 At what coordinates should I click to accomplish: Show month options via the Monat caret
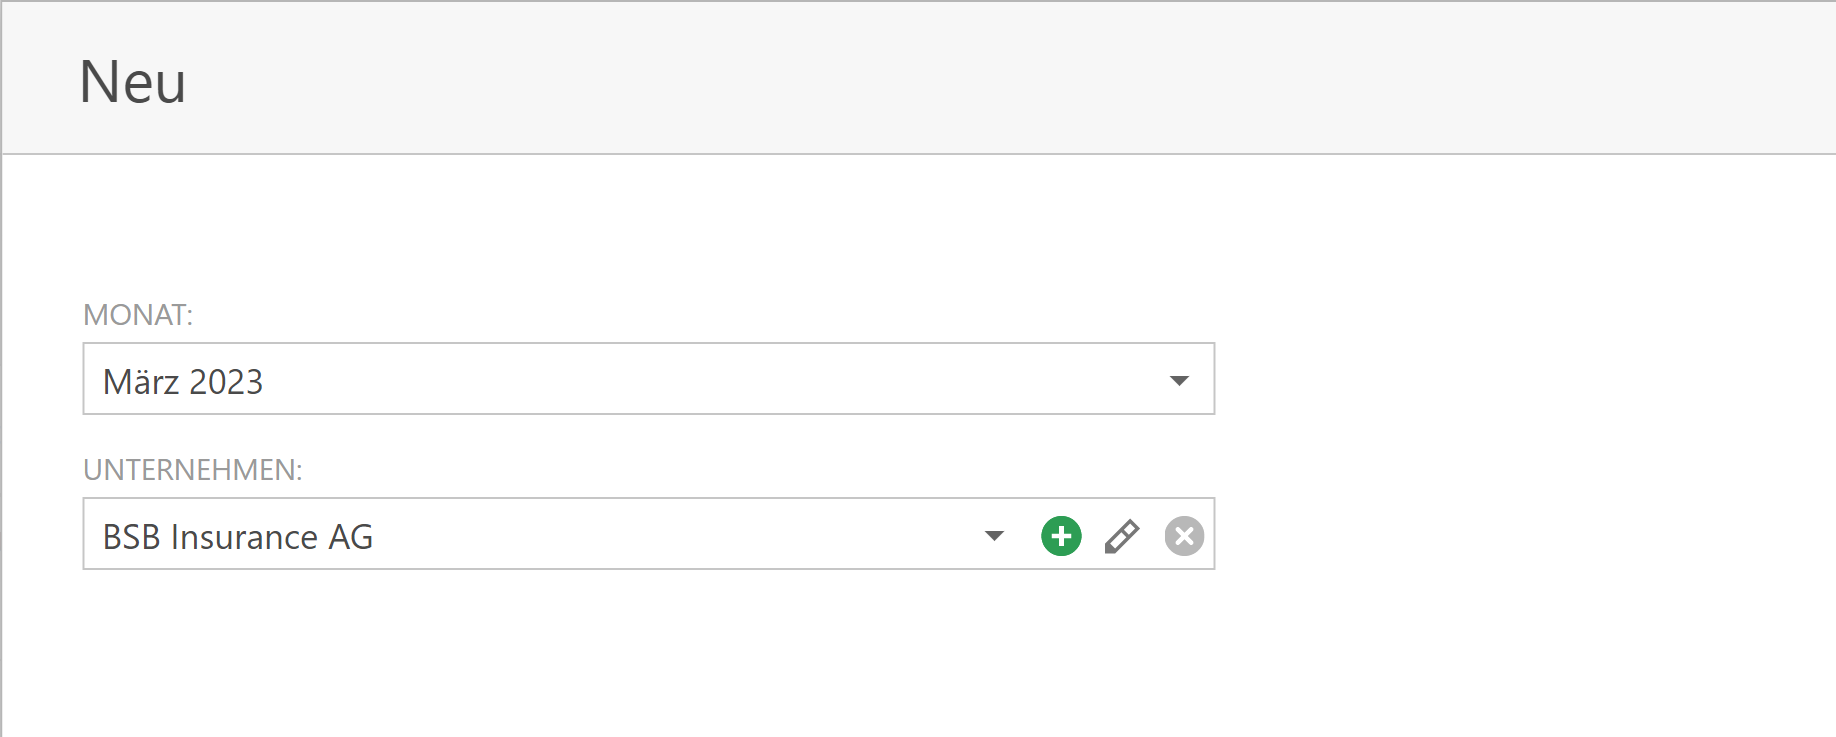[x=1179, y=380]
